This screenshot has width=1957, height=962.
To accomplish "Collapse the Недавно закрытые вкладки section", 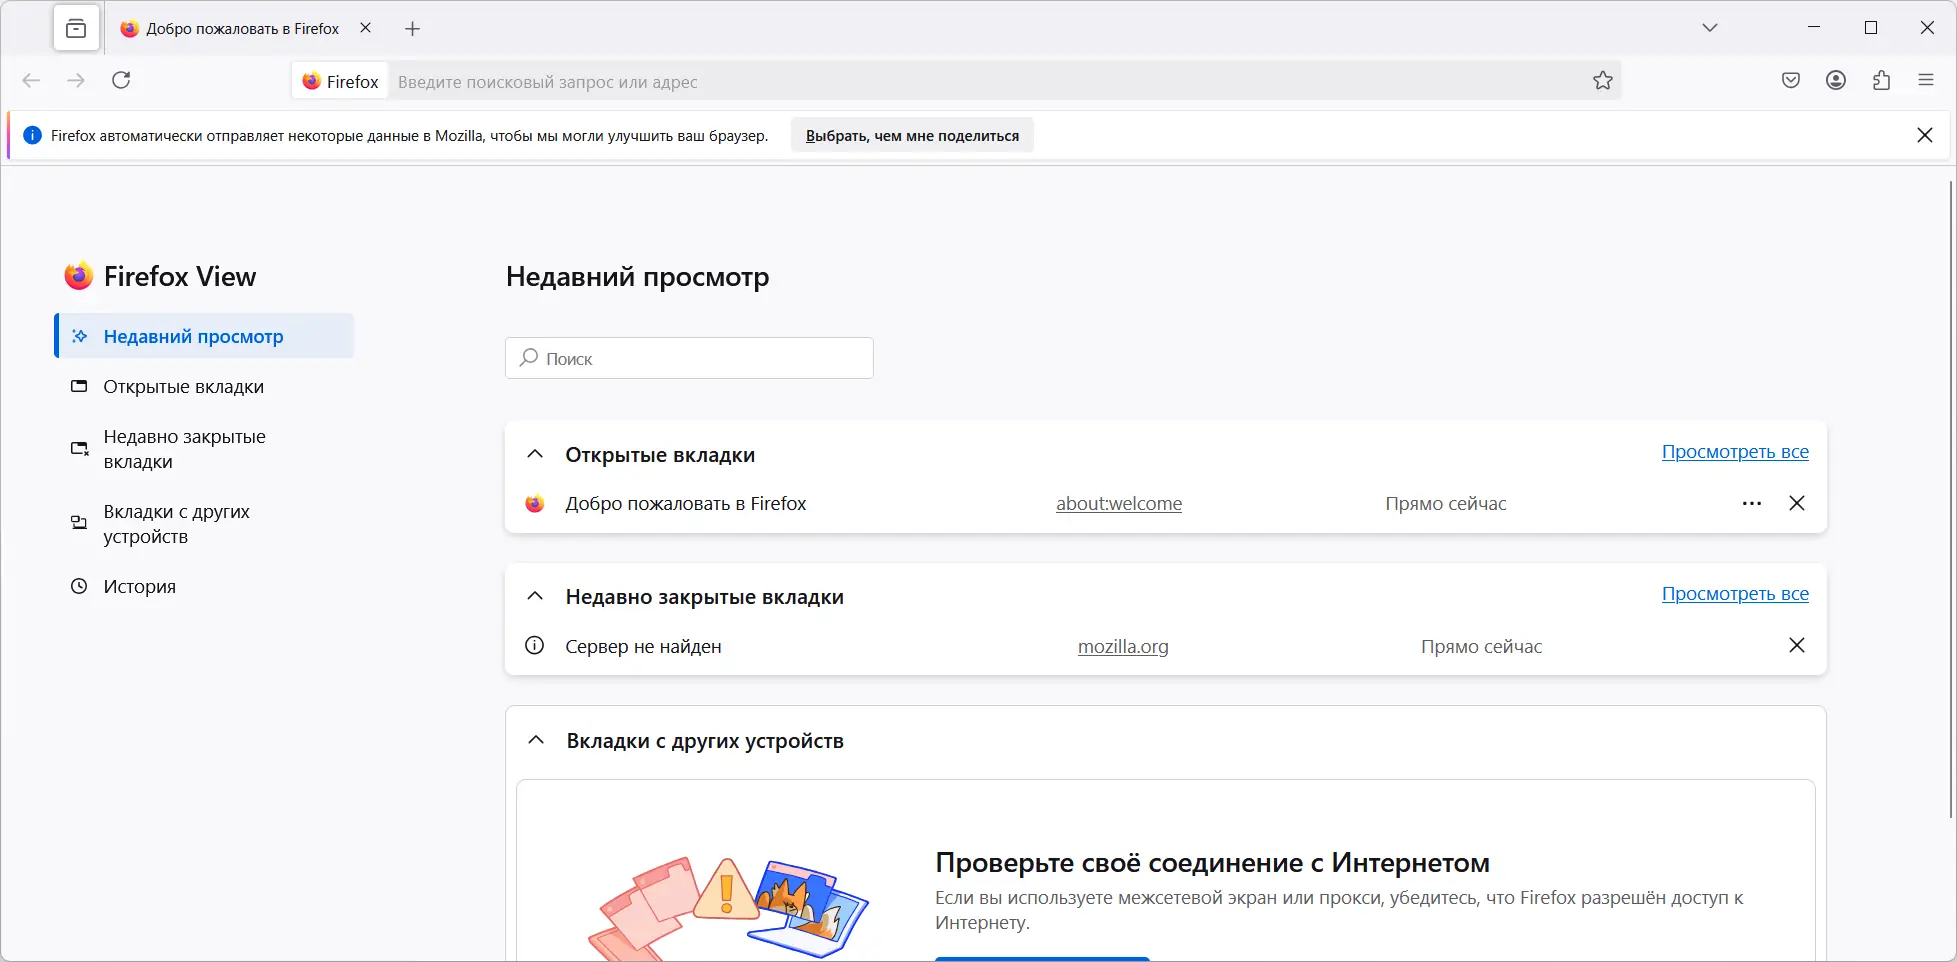I will [x=534, y=596].
